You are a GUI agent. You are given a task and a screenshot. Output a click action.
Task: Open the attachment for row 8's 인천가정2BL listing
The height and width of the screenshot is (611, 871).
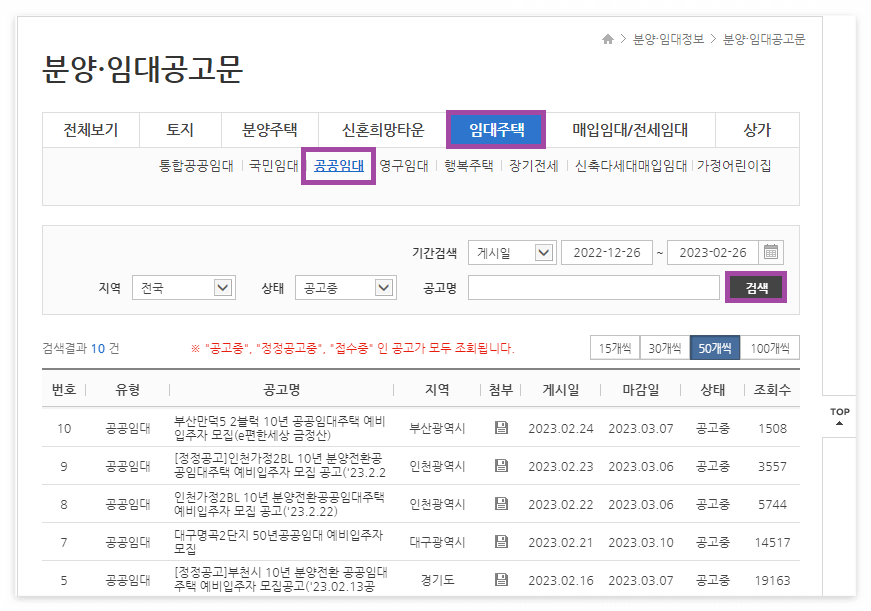pyautogui.click(x=501, y=504)
